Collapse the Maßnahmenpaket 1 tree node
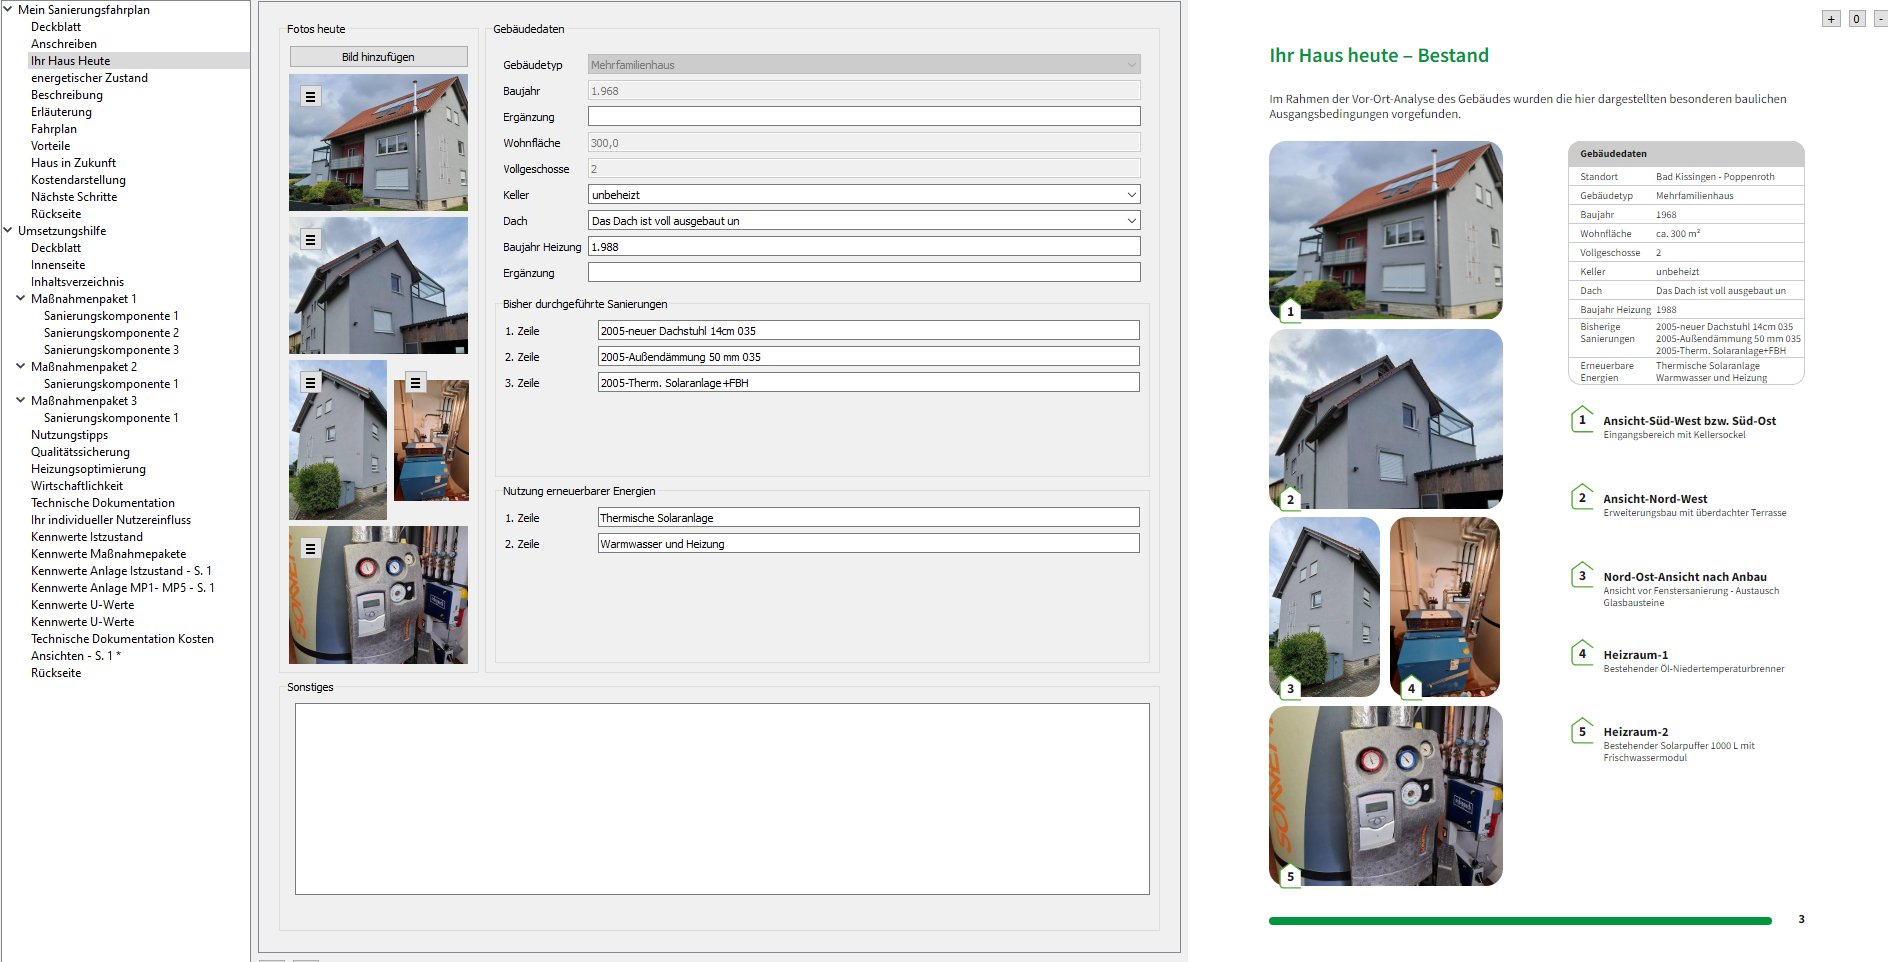The width and height of the screenshot is (1888, 962). (x=21, y=299)
